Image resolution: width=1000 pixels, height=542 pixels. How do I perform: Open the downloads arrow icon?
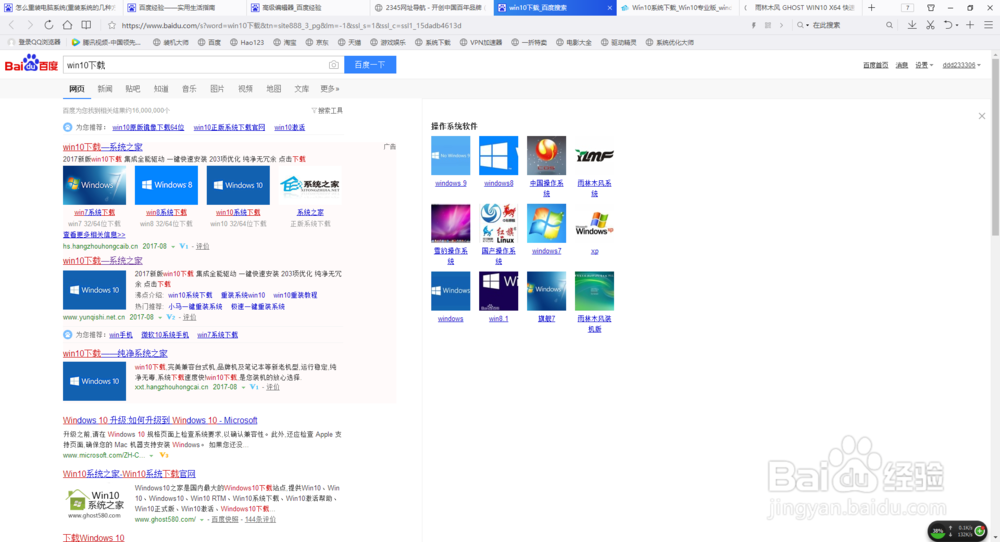pos(912,25)
